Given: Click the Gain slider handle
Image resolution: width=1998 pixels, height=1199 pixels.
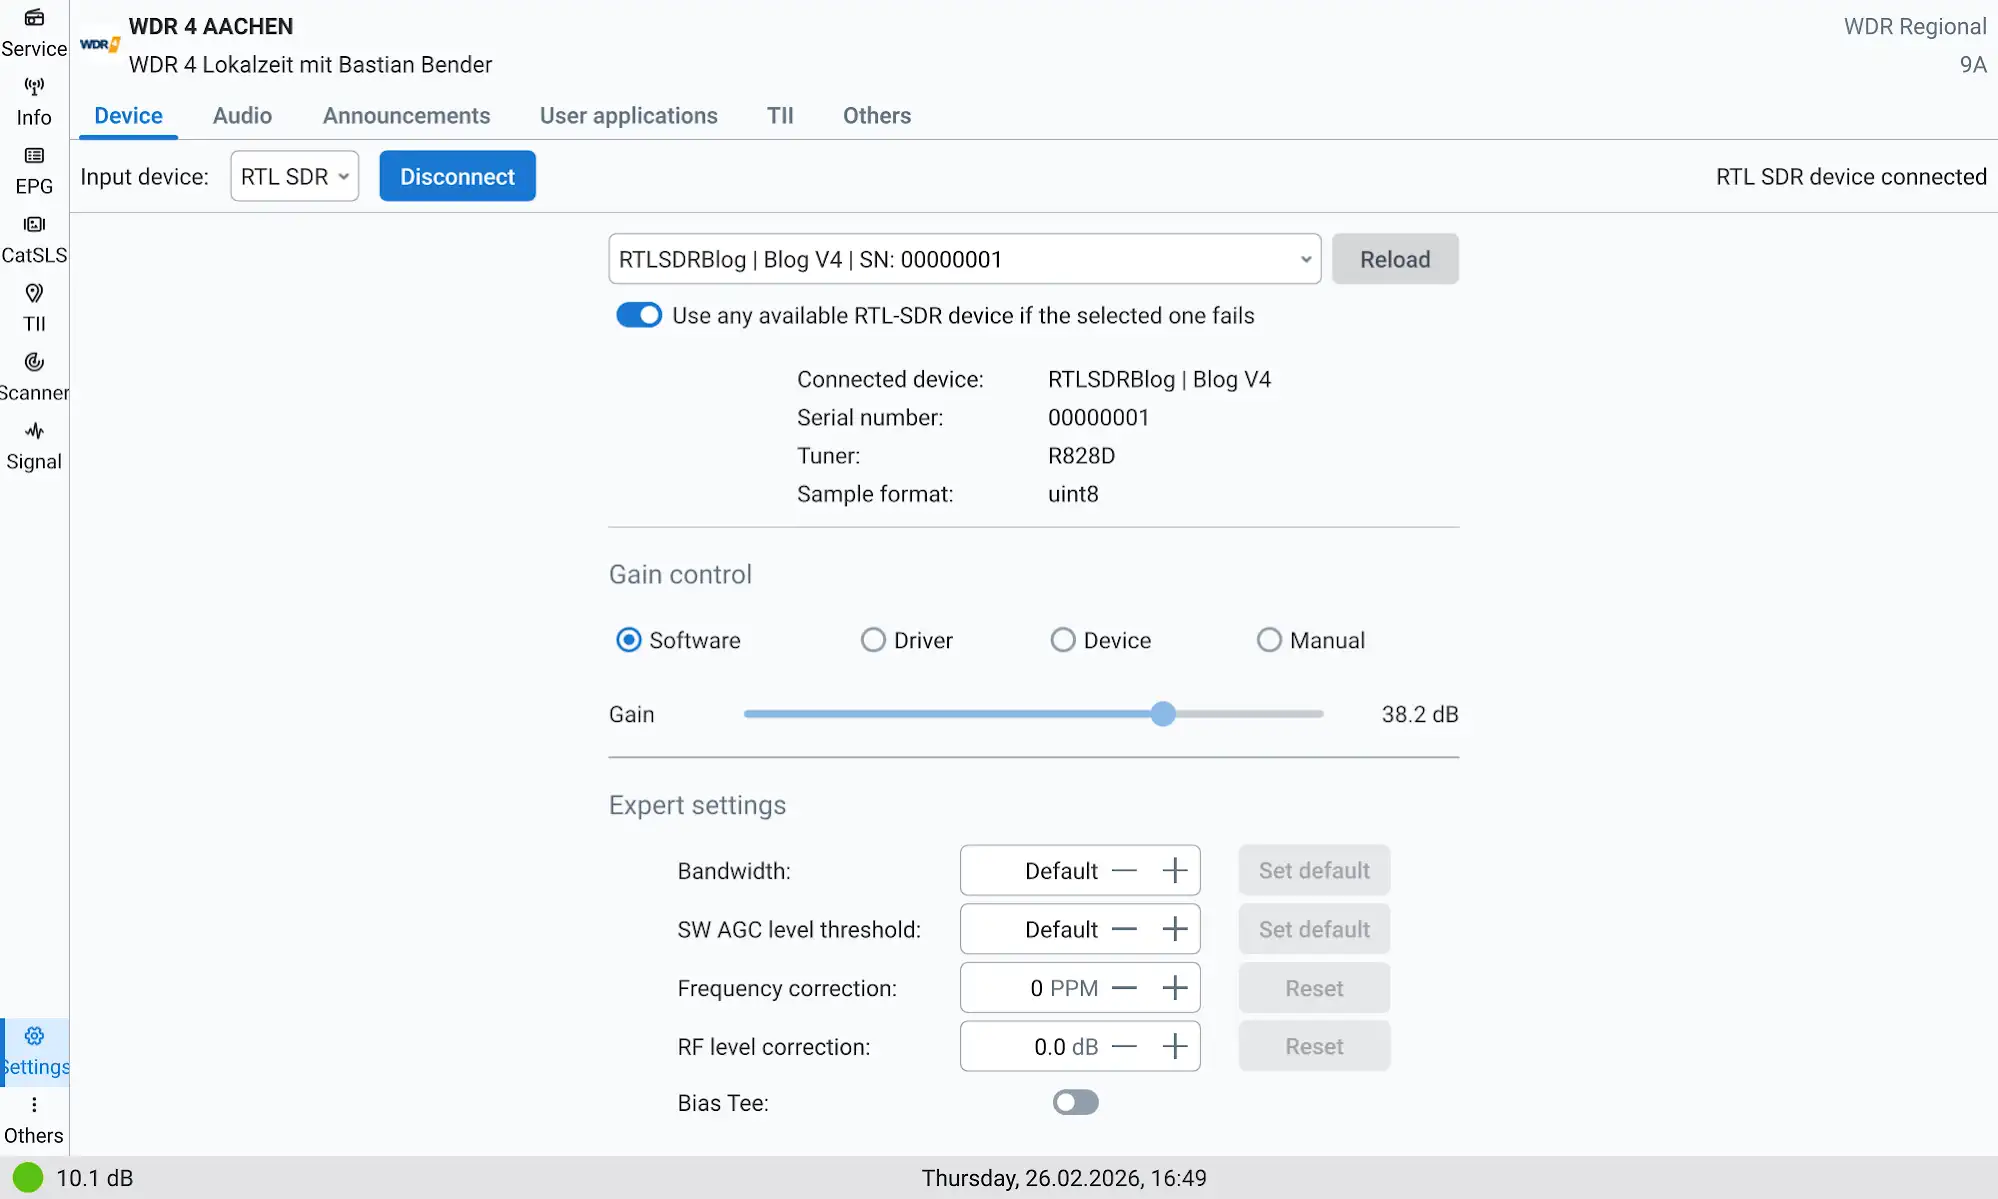Looking at the screenshot, I should (x=1162, y=714).
